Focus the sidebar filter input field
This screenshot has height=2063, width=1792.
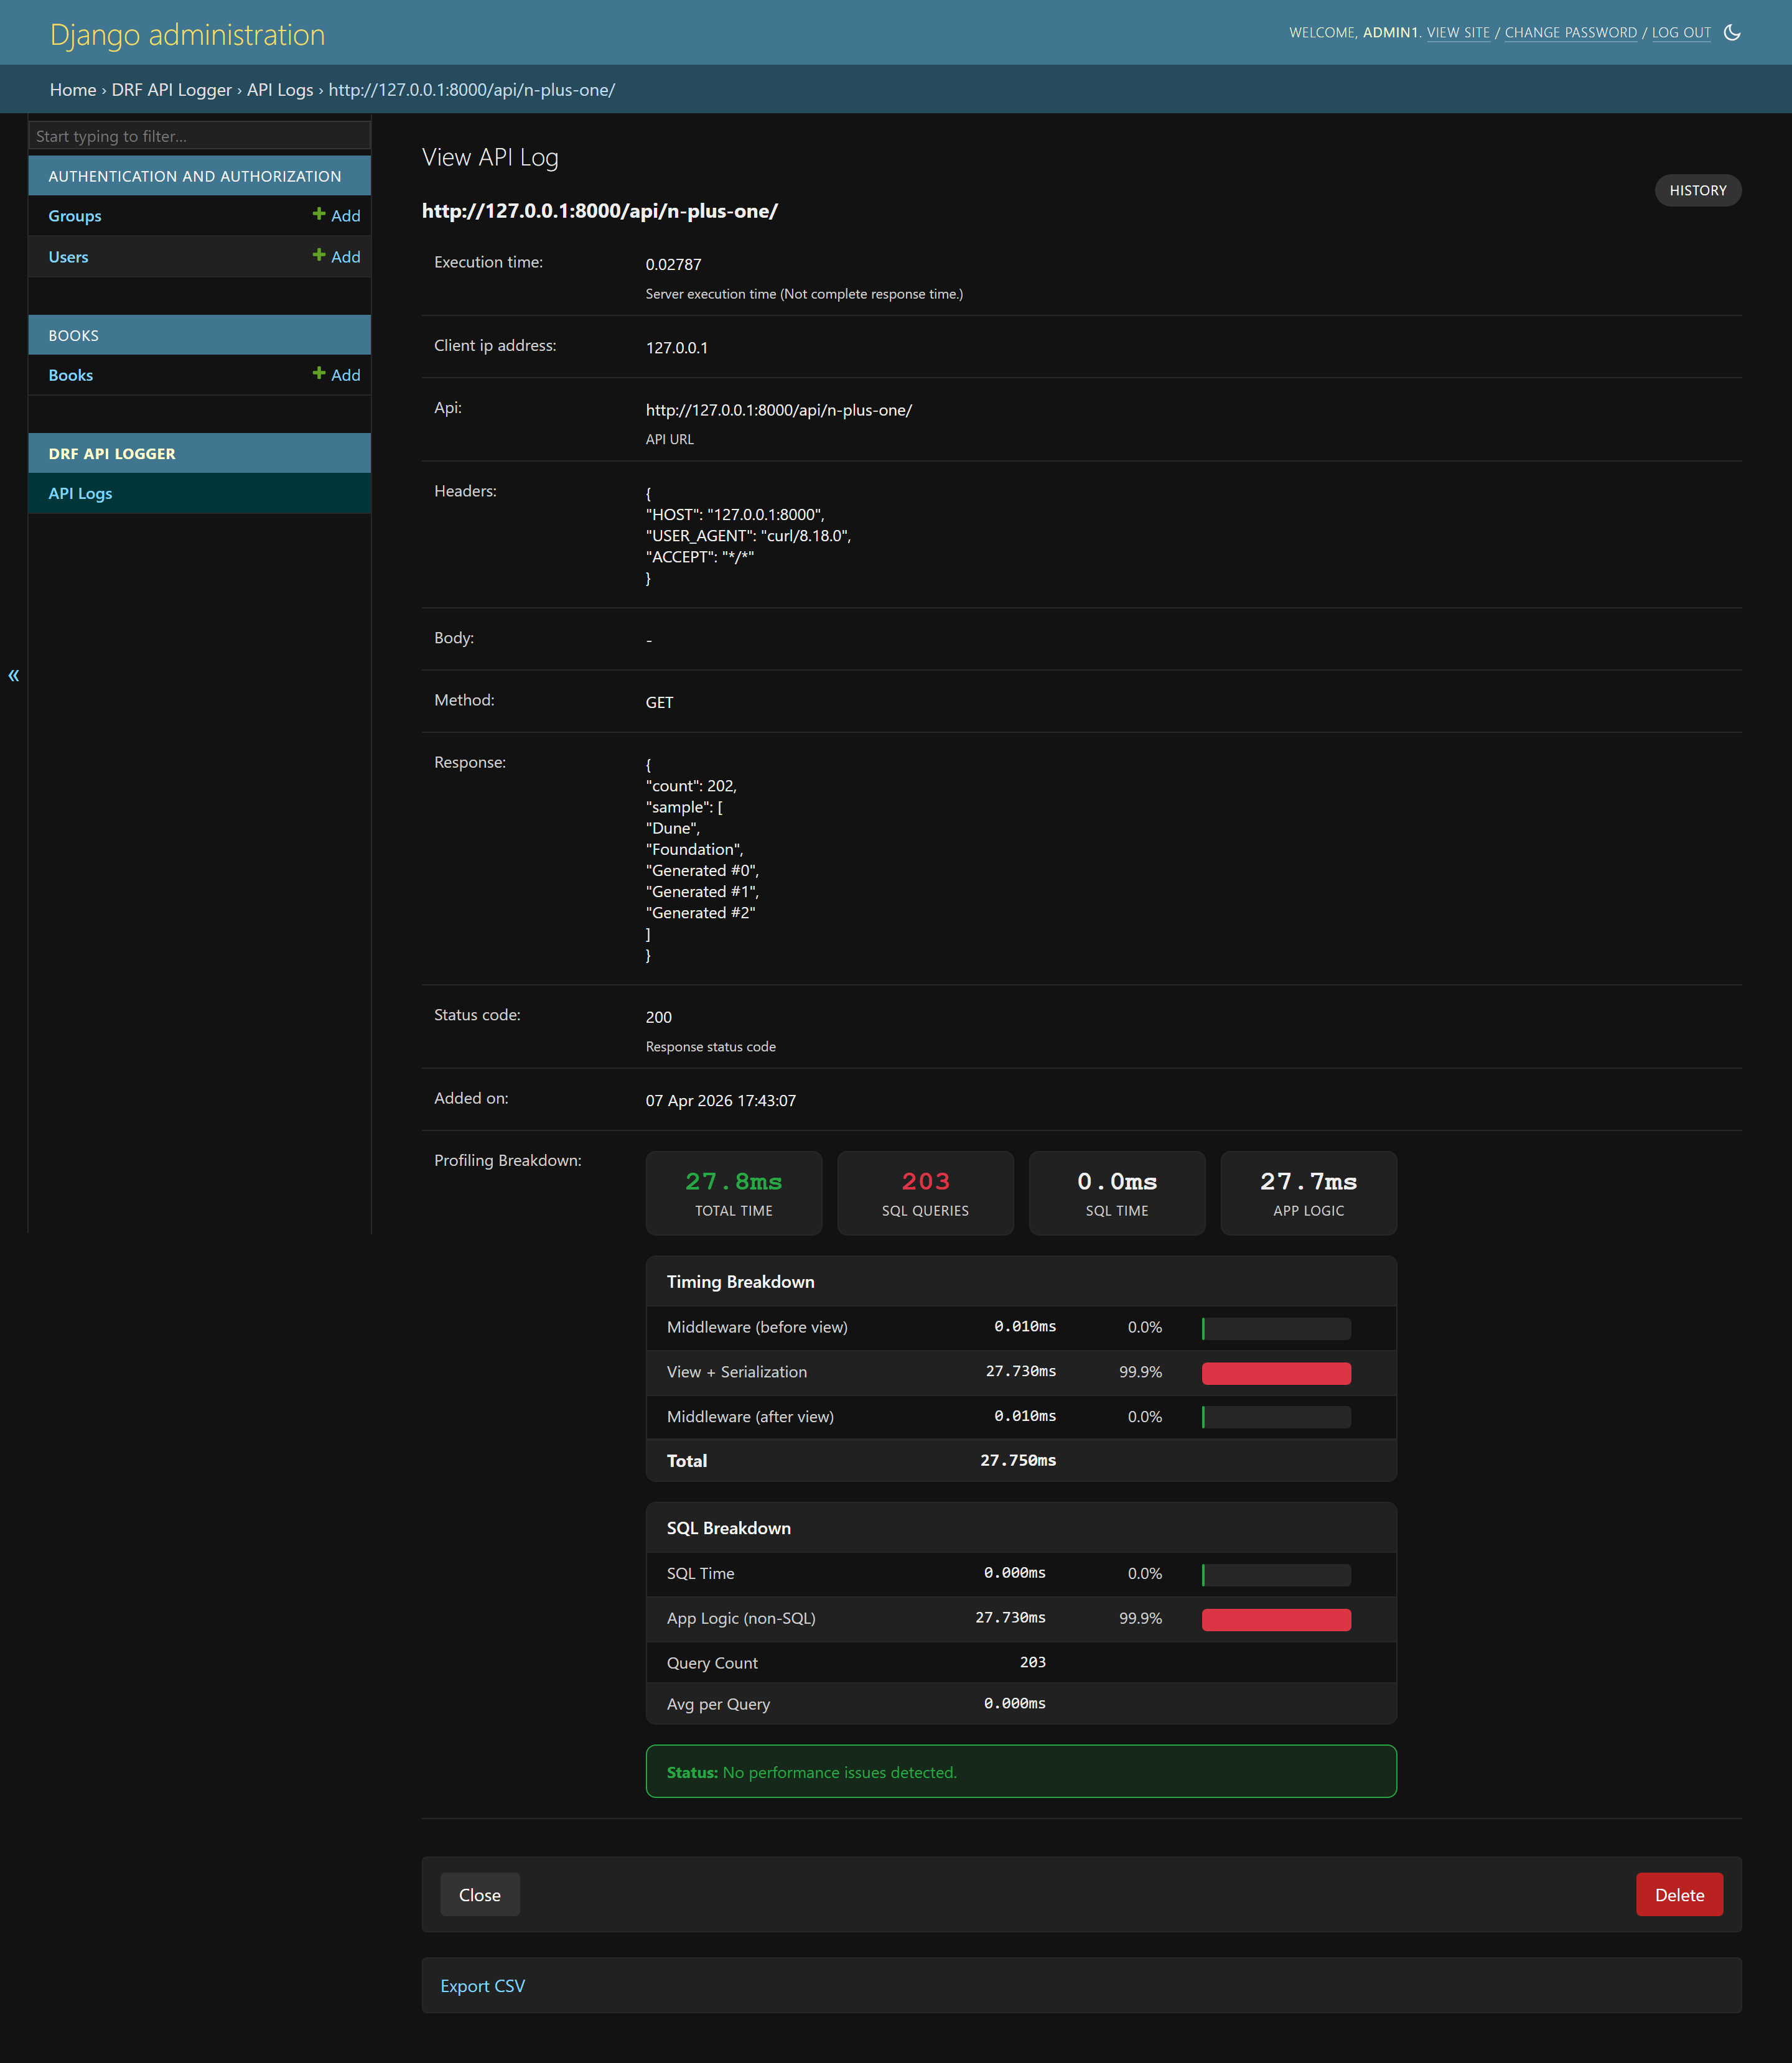(x=200, y=136)
